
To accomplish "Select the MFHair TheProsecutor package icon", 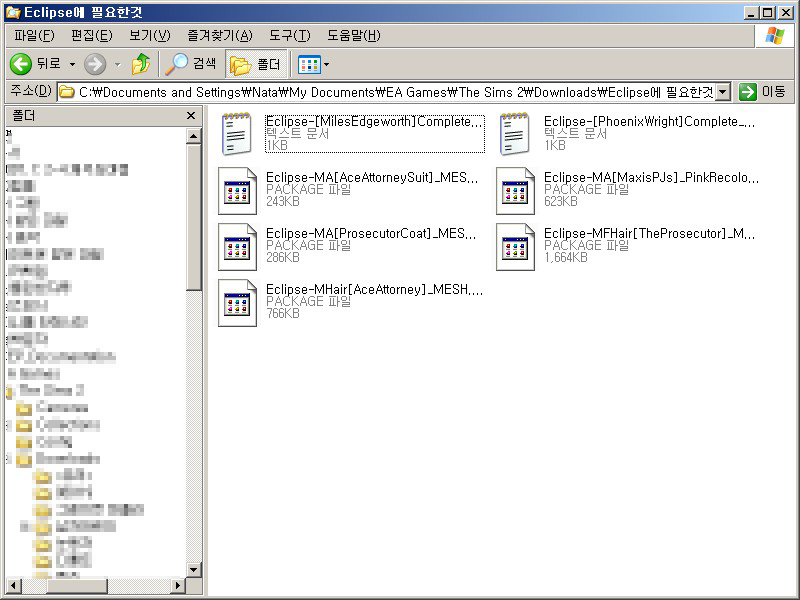I will (515, 247).
